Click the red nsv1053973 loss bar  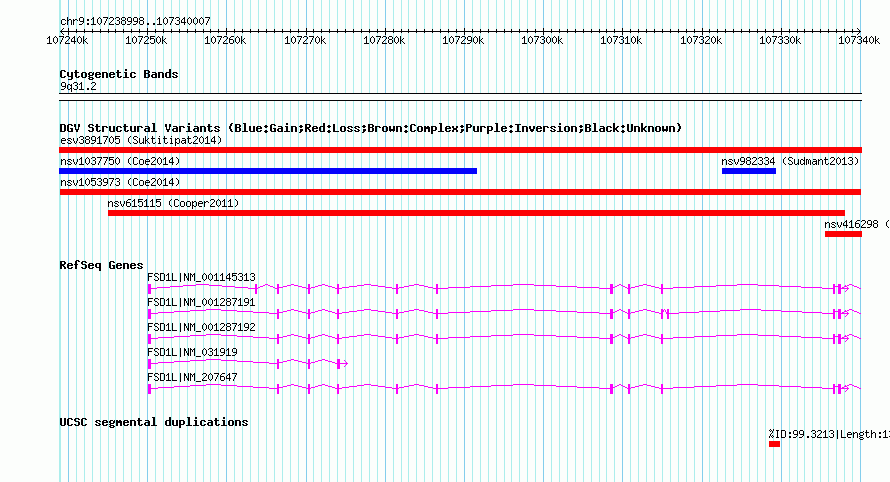pos(460,192)
